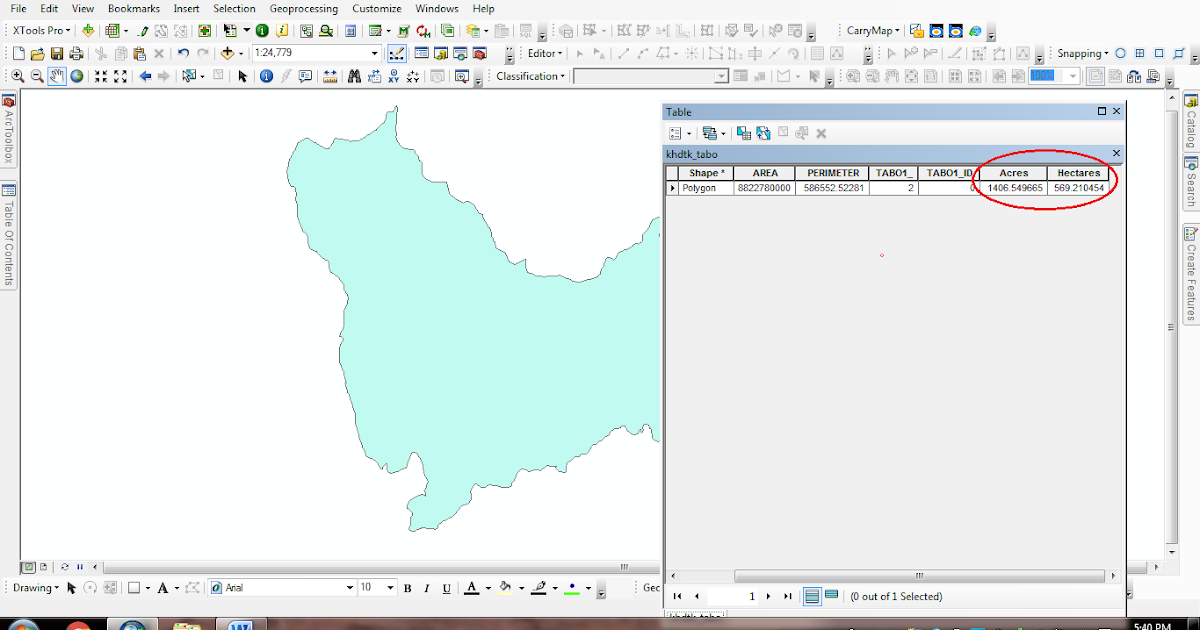Open the CarryMap dropdown menu
The image size is (1200, 630).
(873, 30)
